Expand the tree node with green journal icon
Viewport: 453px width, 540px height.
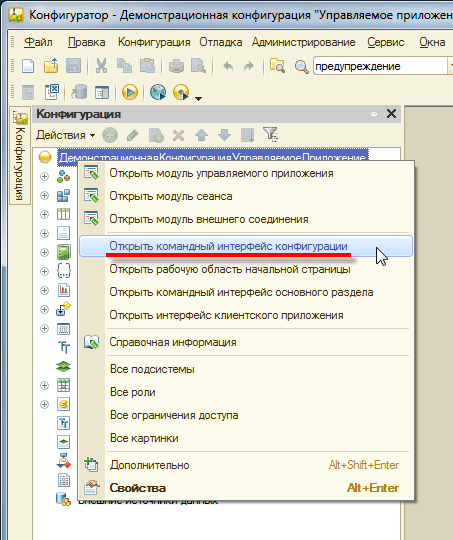[x=44, y=252]
